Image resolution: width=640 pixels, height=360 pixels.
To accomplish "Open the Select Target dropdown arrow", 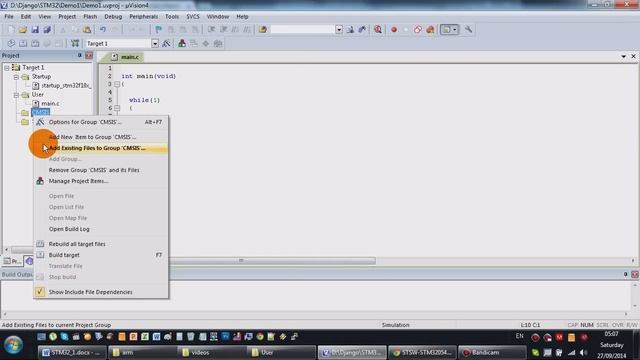I will [x=155, y=44].
